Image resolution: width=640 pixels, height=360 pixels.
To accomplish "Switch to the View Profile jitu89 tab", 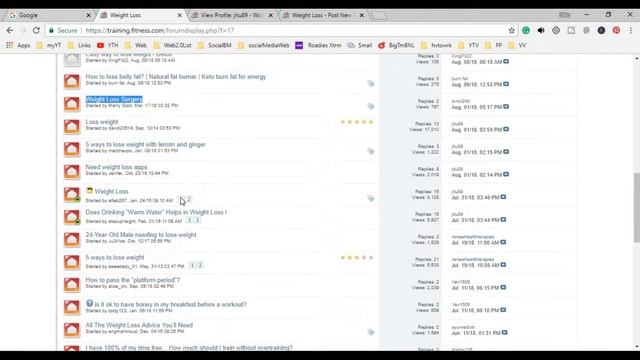I will point(231,15).
